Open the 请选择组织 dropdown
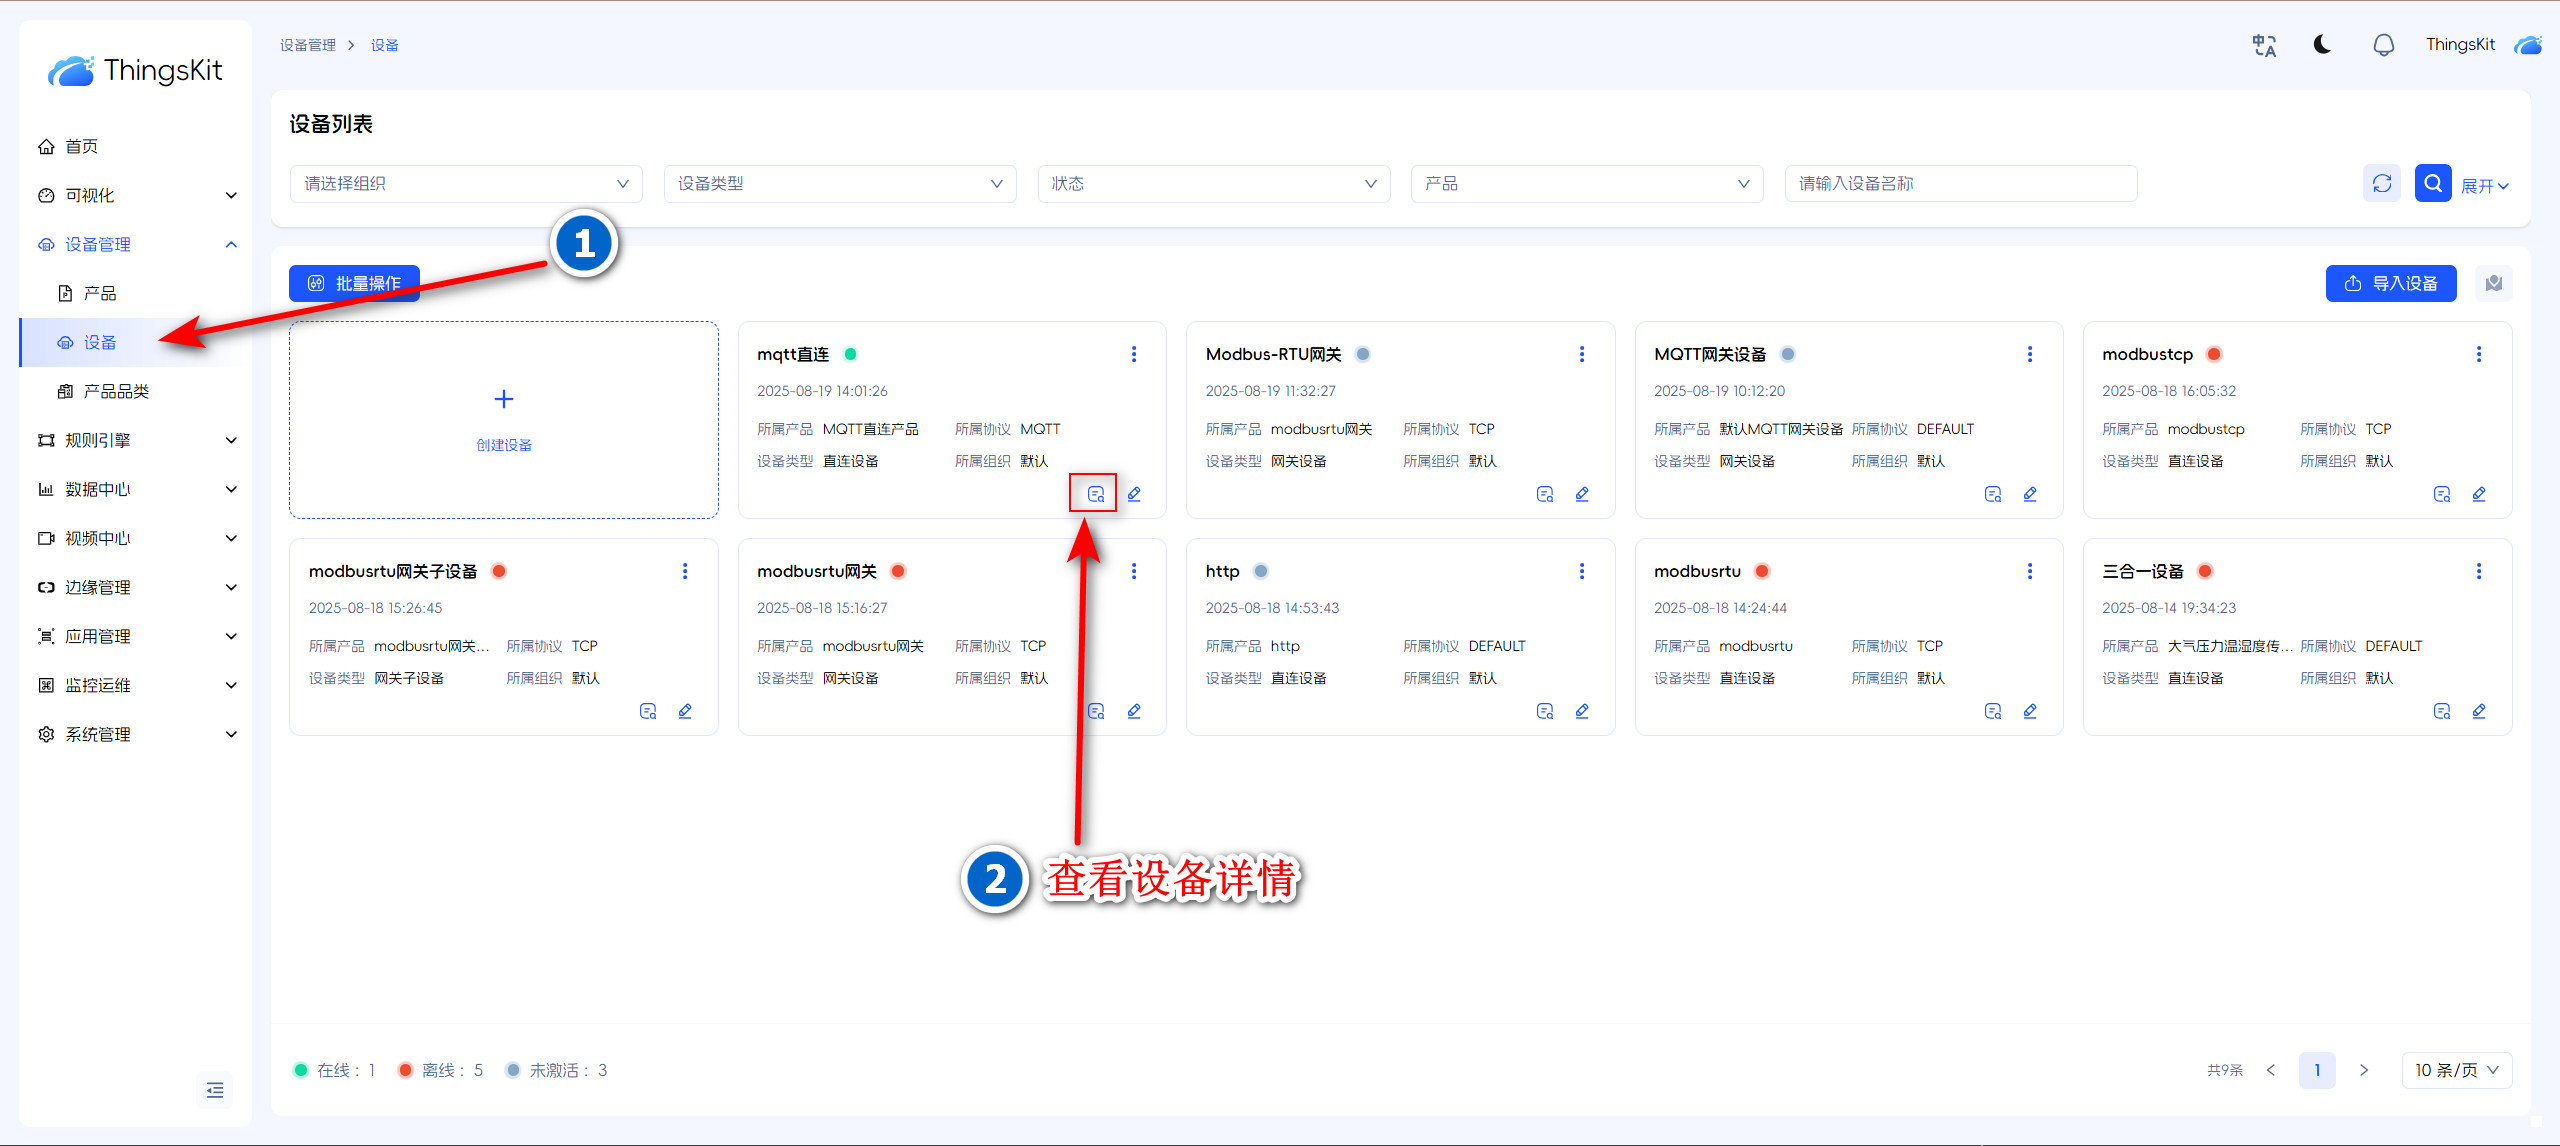 [466, 184]
